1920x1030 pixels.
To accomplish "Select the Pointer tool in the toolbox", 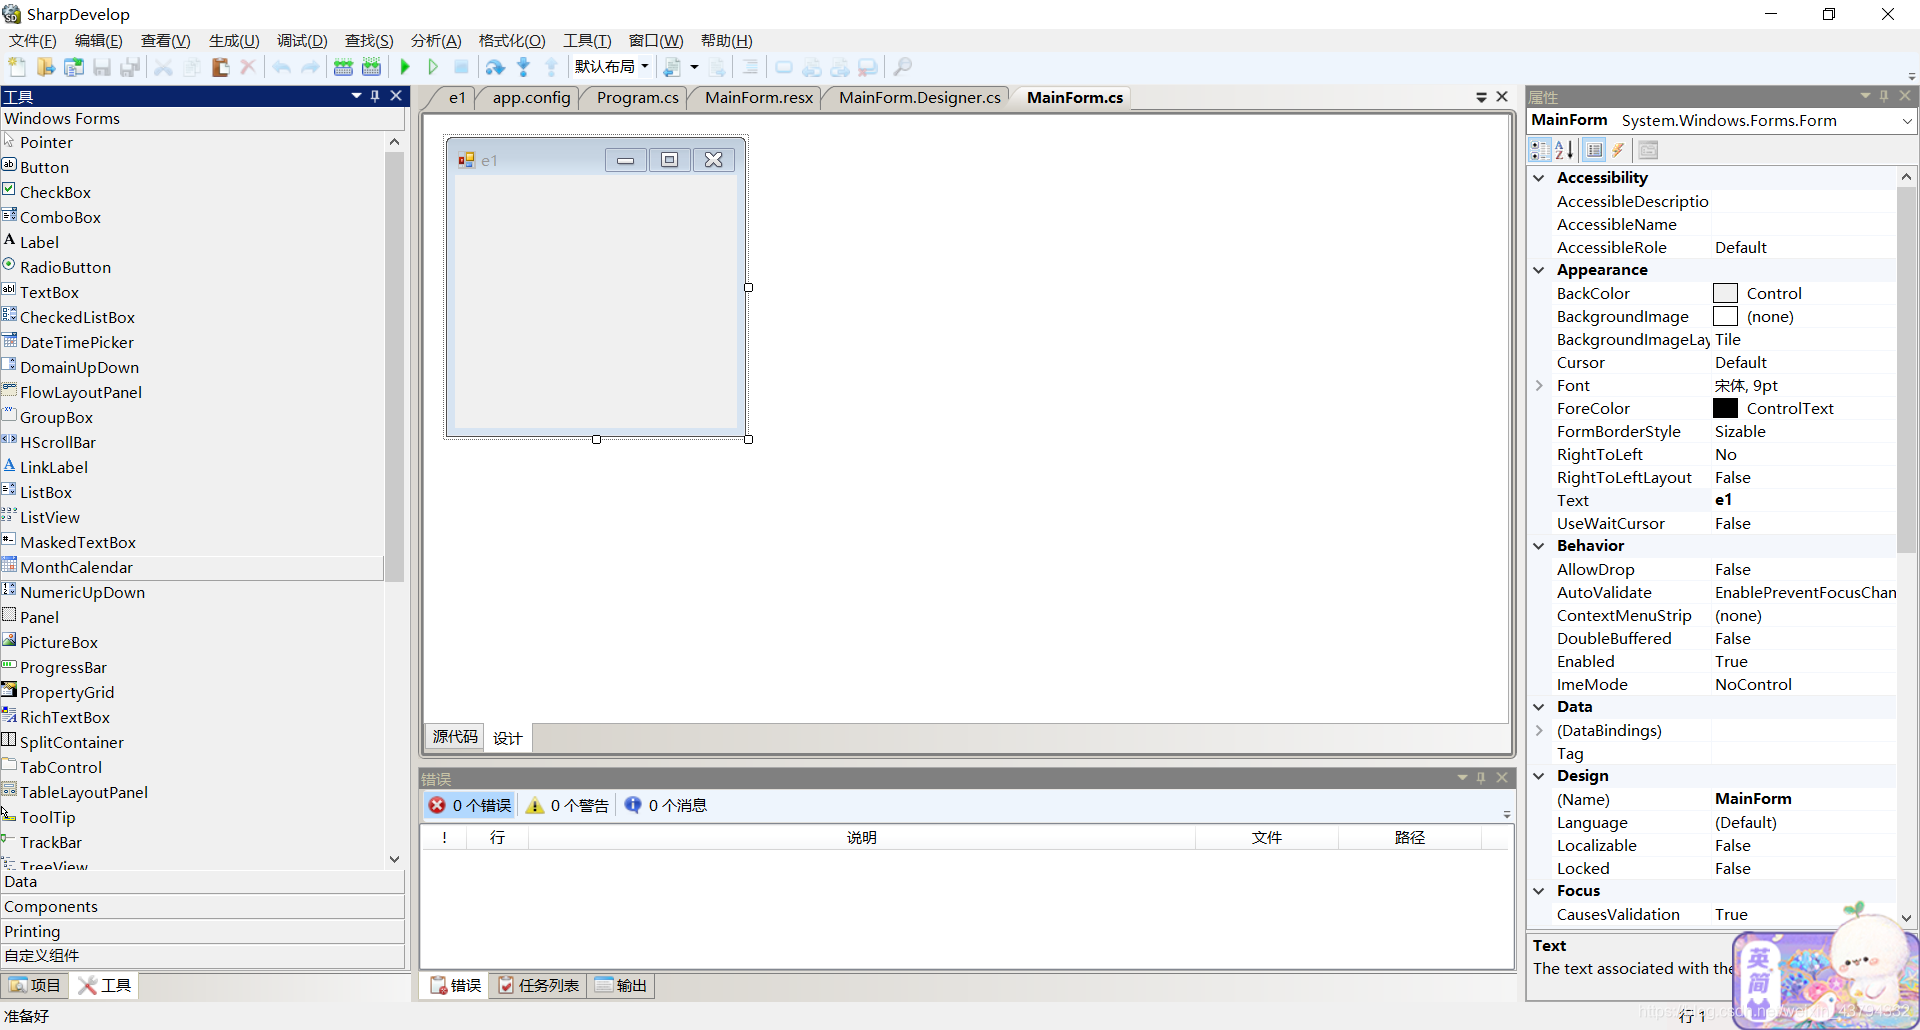I will click(46, 142).
